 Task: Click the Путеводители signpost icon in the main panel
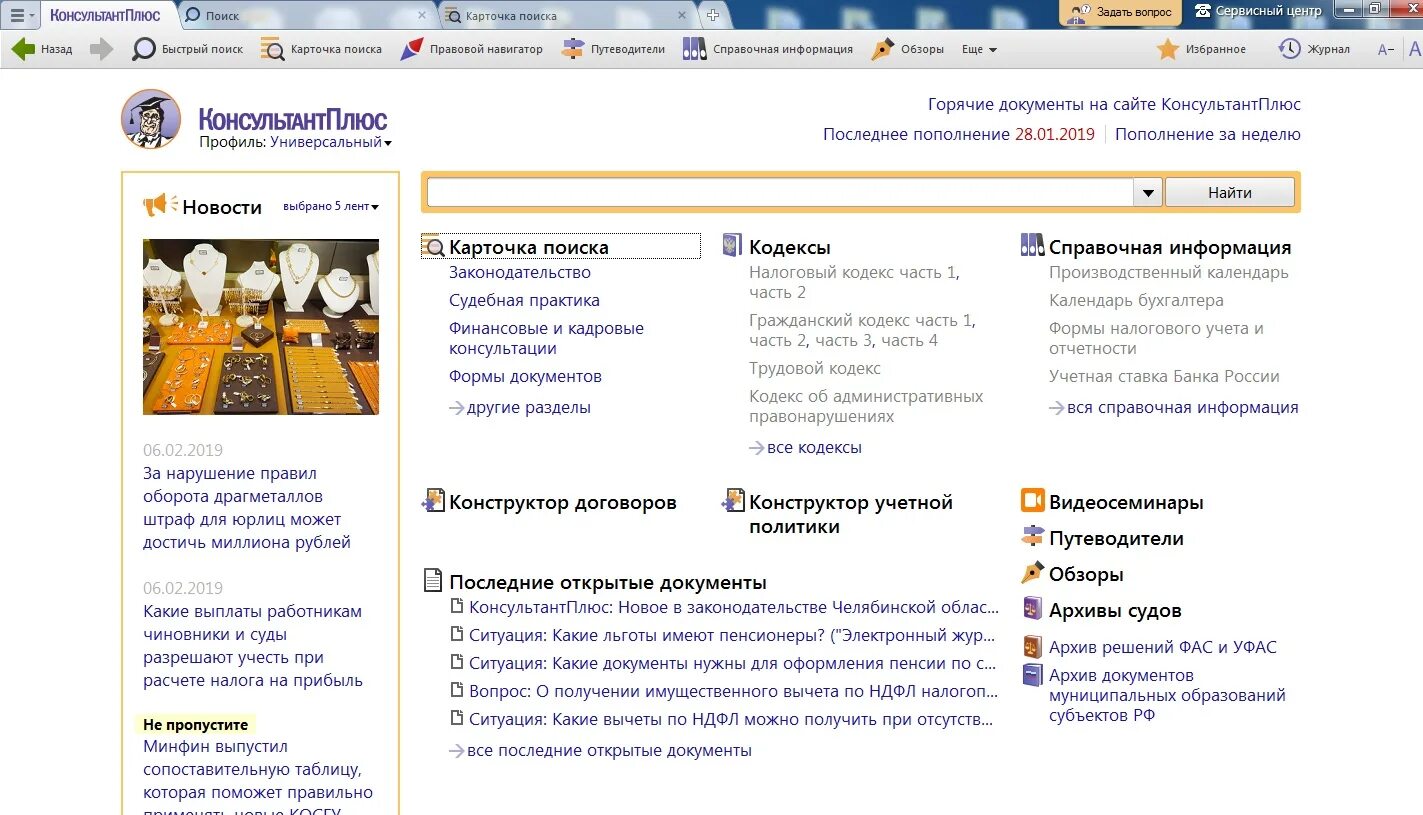coord(1033,537)
